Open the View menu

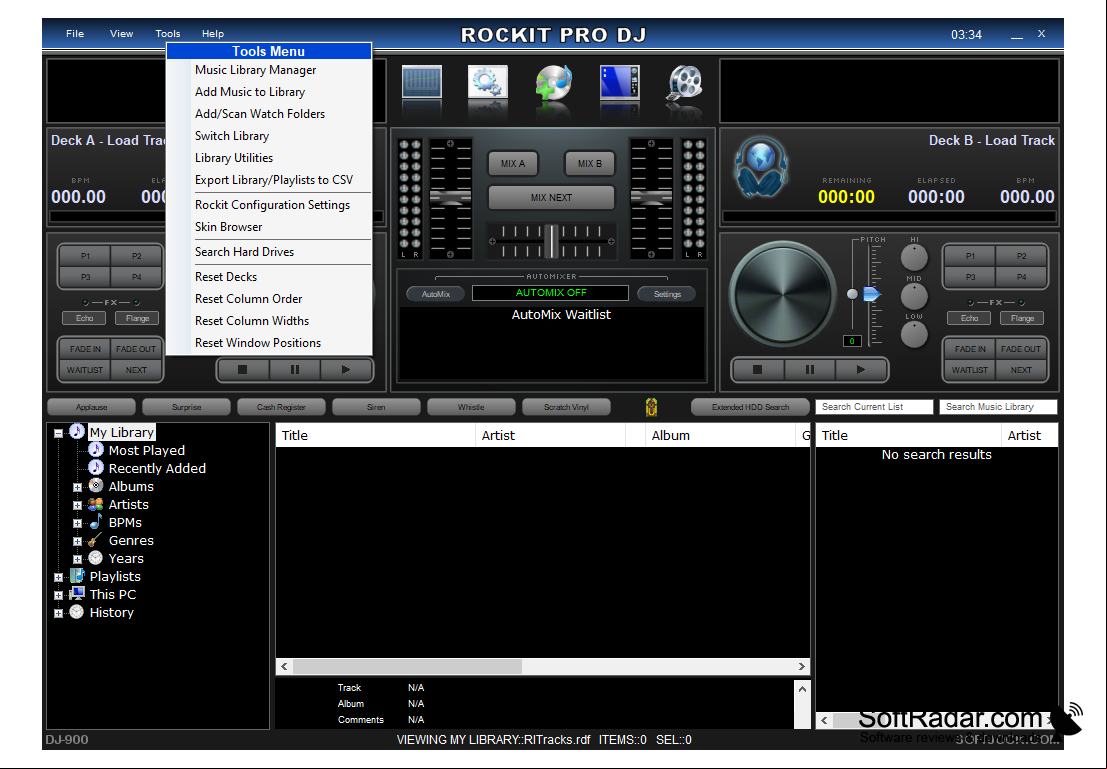121,33
